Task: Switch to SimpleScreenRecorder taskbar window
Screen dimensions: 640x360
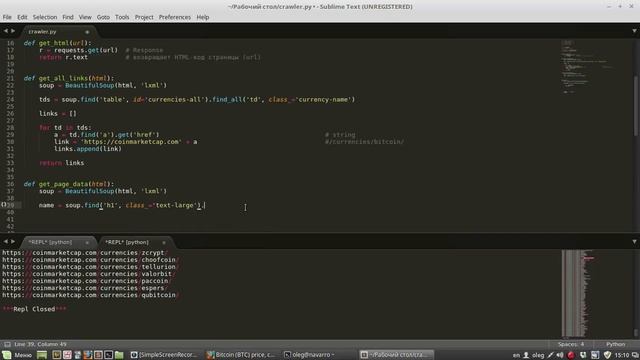Action: click(x=164, y=355)
